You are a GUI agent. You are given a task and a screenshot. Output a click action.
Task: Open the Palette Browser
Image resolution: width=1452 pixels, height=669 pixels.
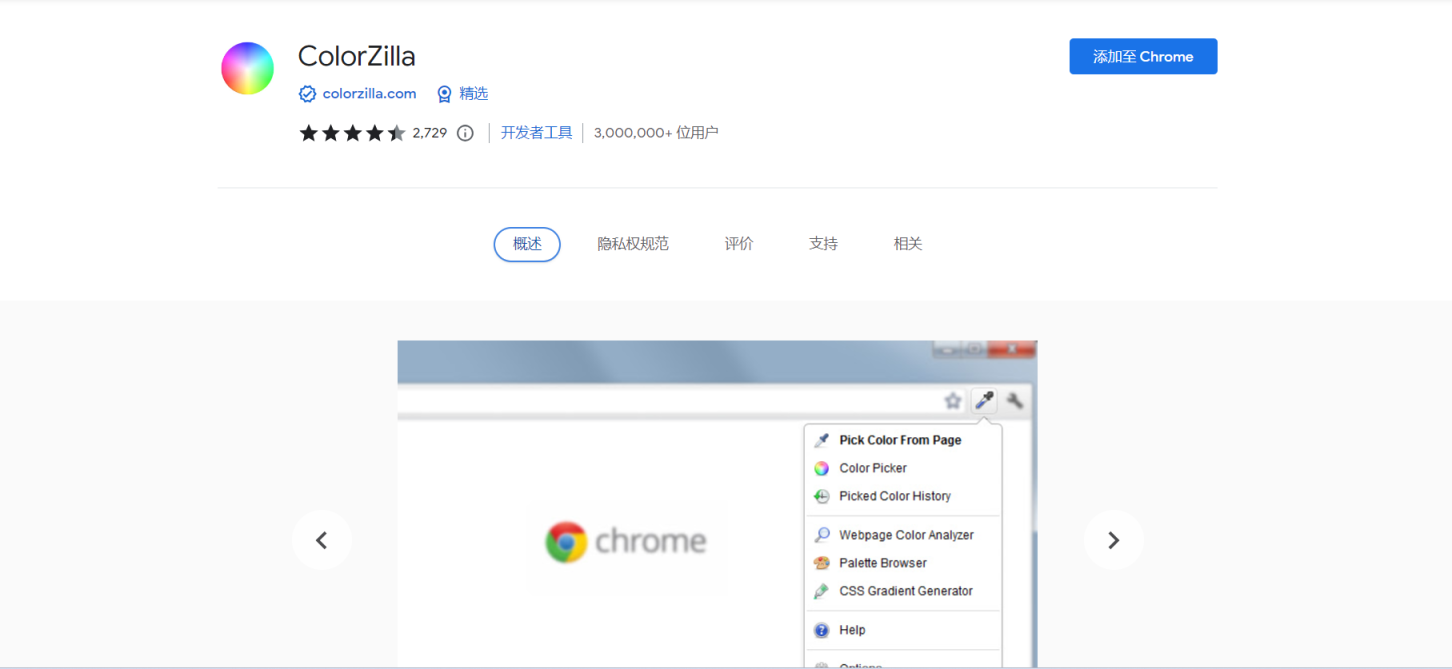click(882, 563)
